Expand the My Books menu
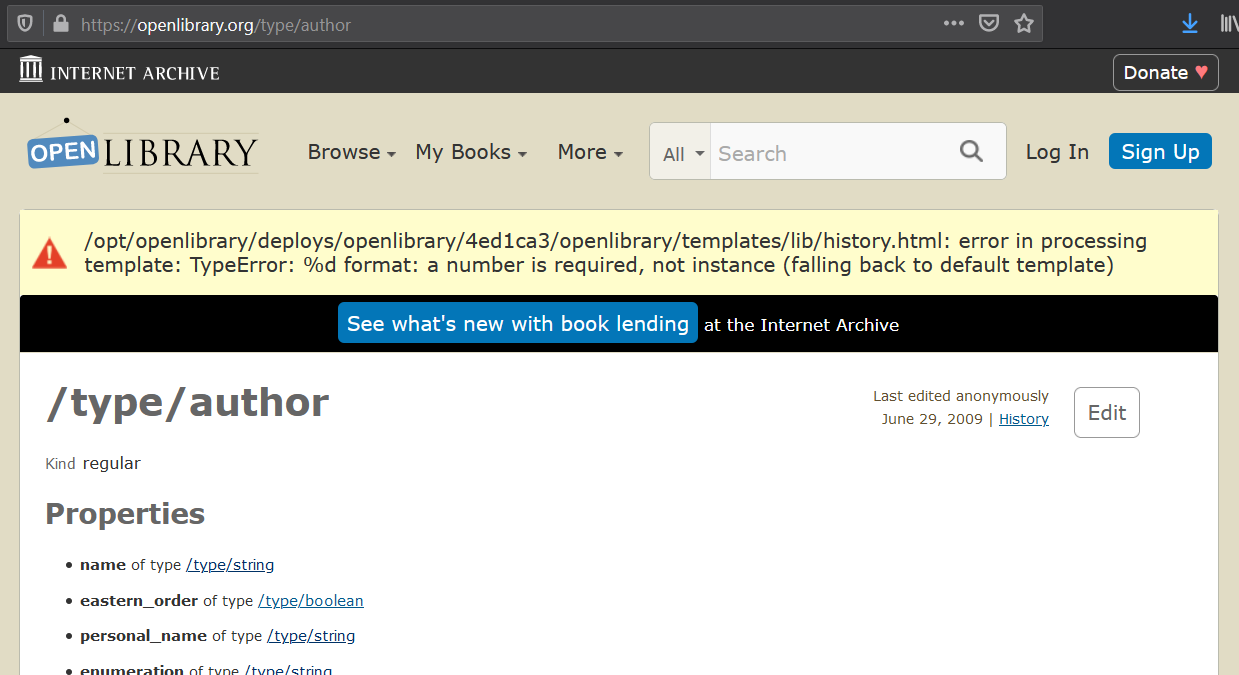Viewport: 1239px width, 675px height. pos(471,152)
